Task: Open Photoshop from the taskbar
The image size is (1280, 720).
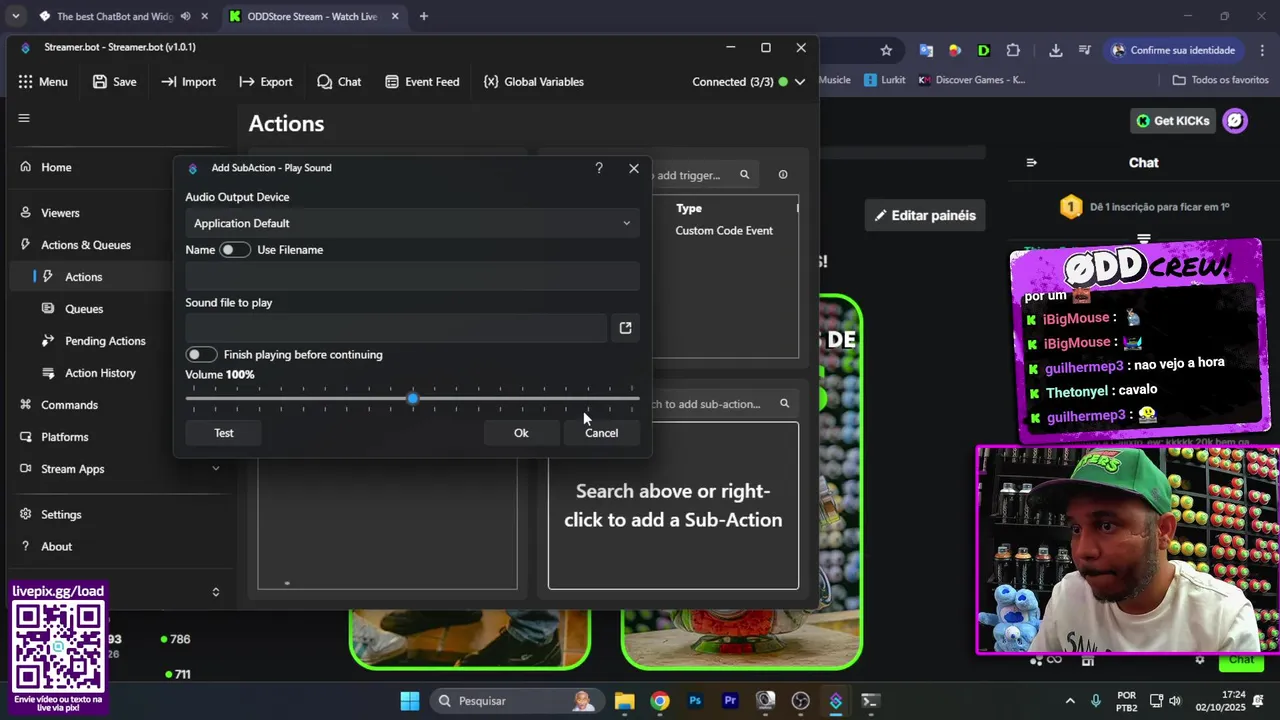Action: (695, 701)
